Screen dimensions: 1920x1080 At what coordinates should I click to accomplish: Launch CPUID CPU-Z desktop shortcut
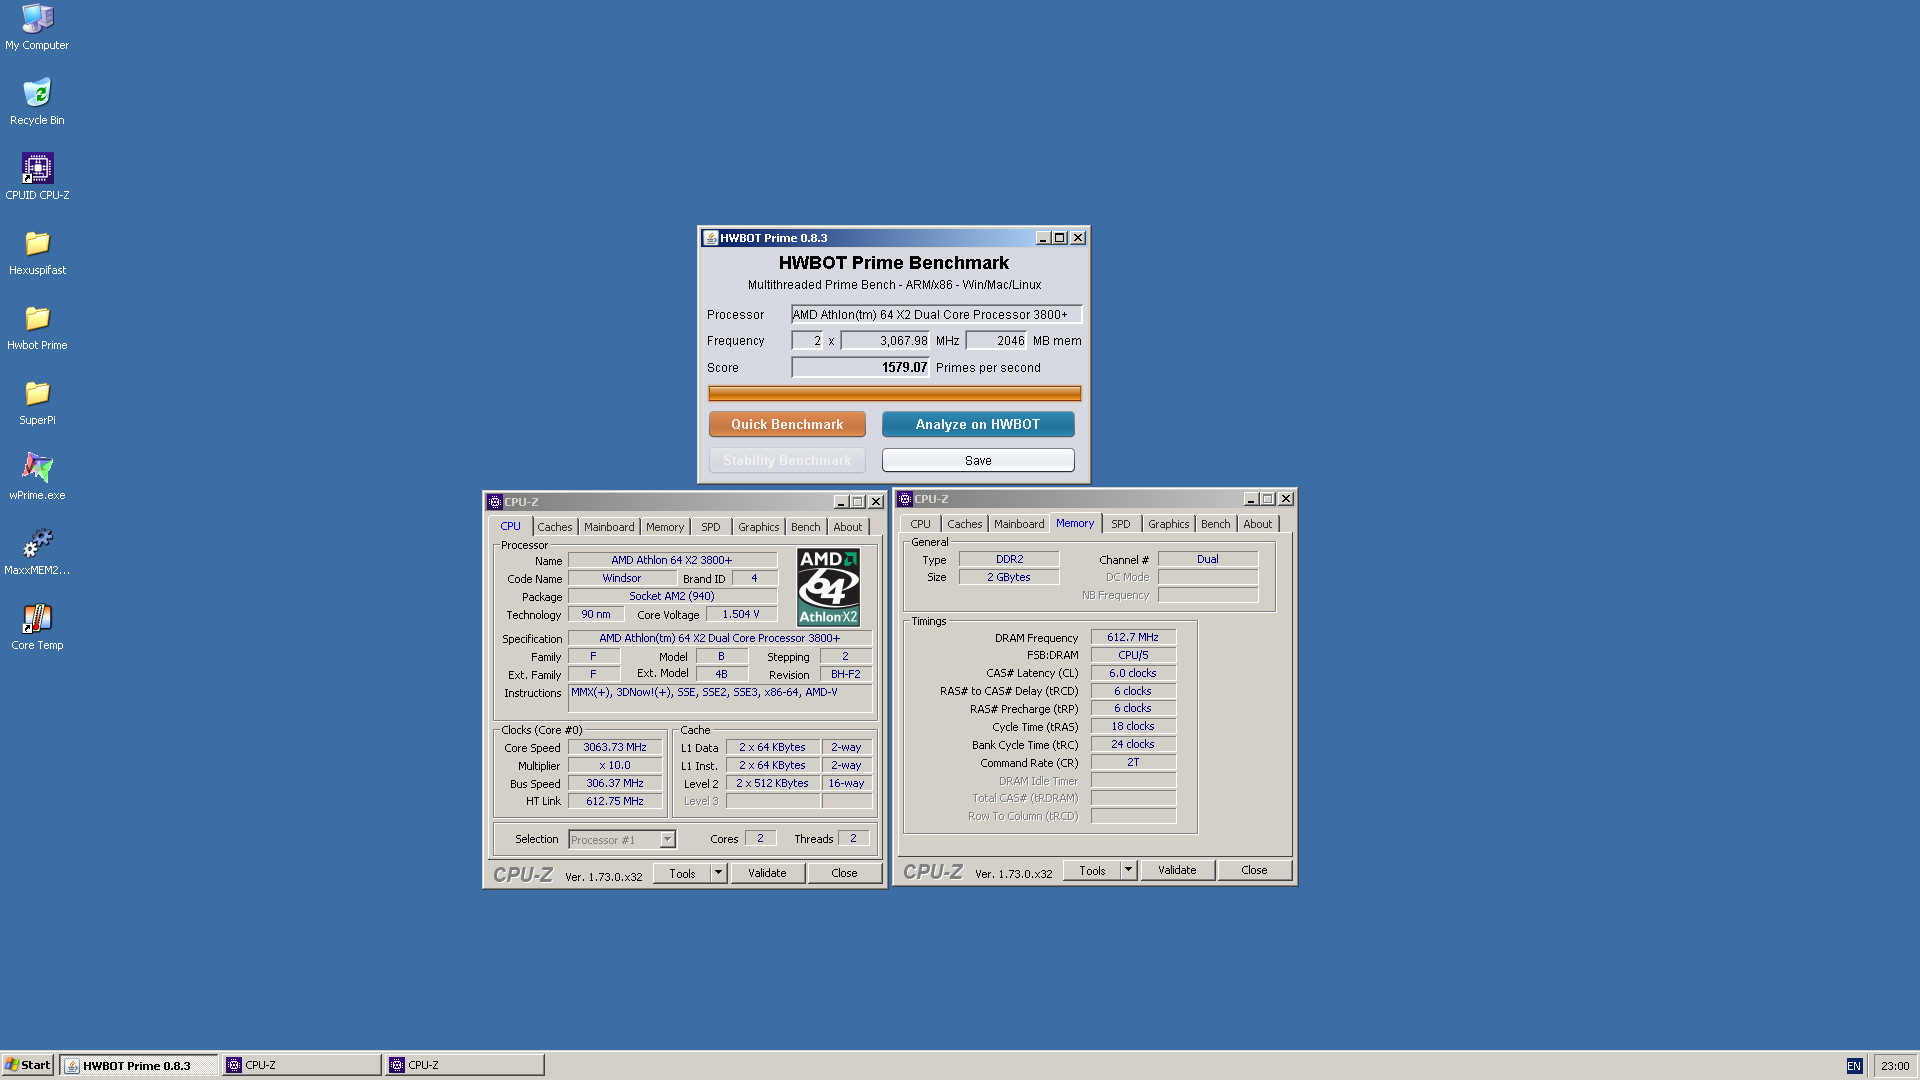point(37,177)
